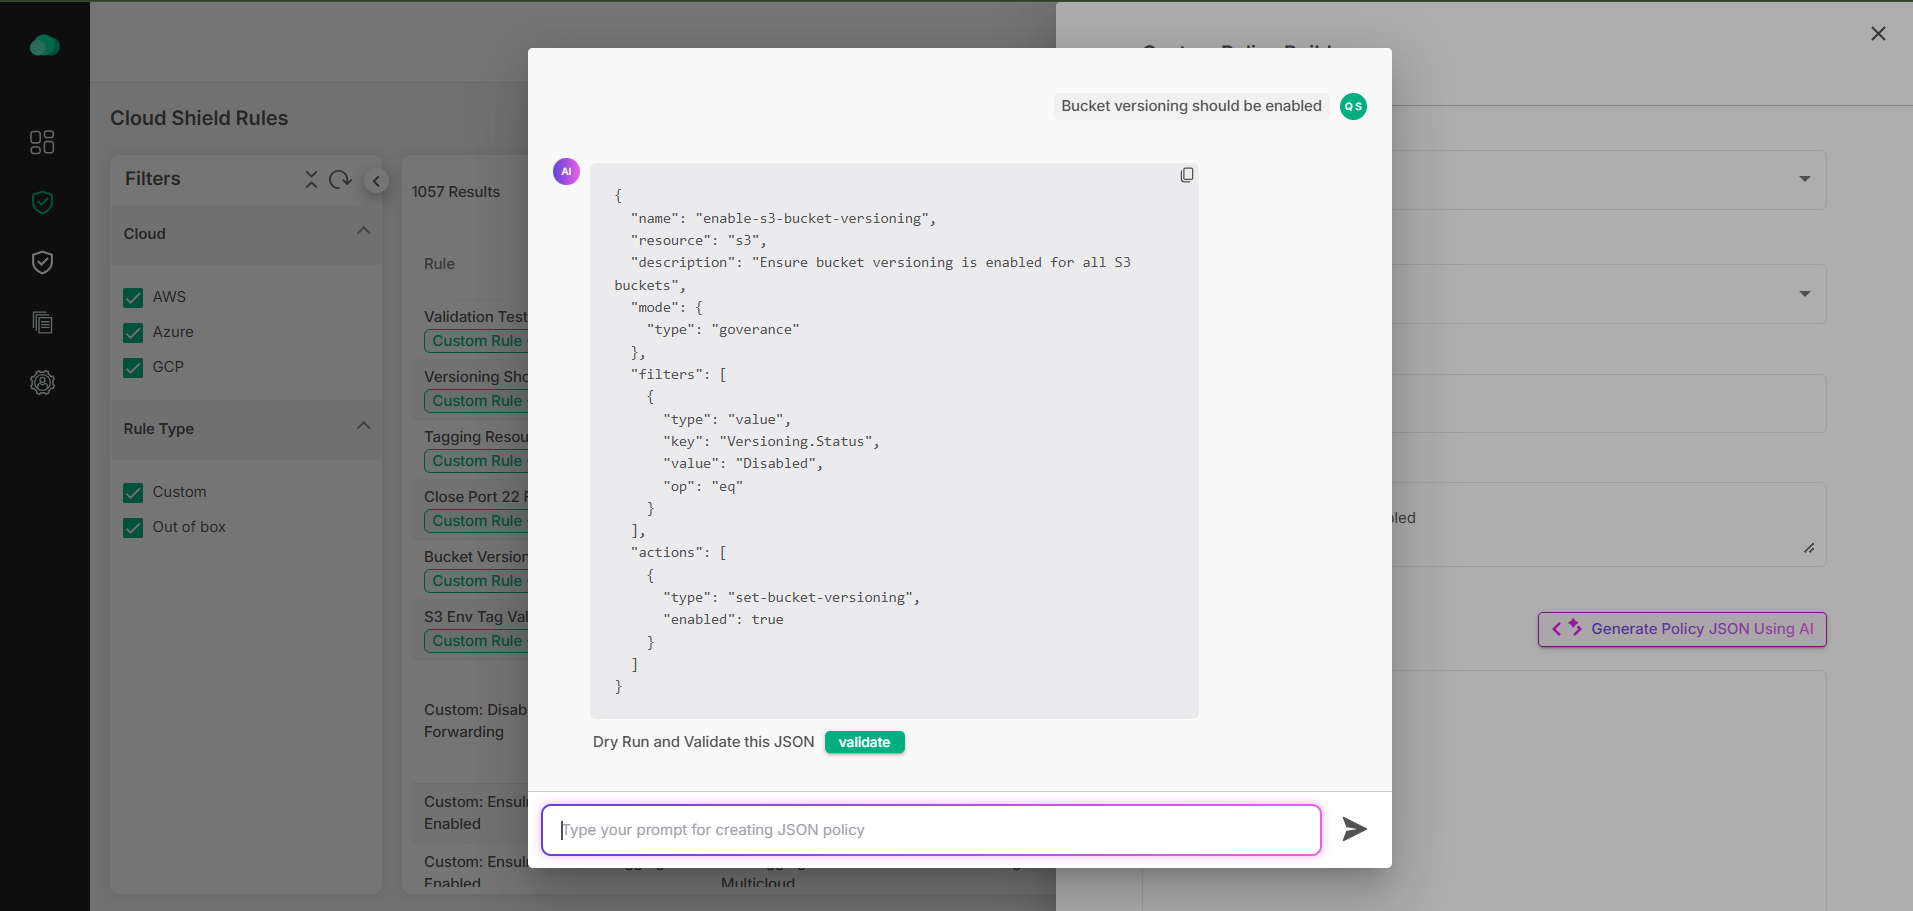Send the prompt using the arrow icon
This screenshot has width=1913, height=911.
tap(1354, 829)
